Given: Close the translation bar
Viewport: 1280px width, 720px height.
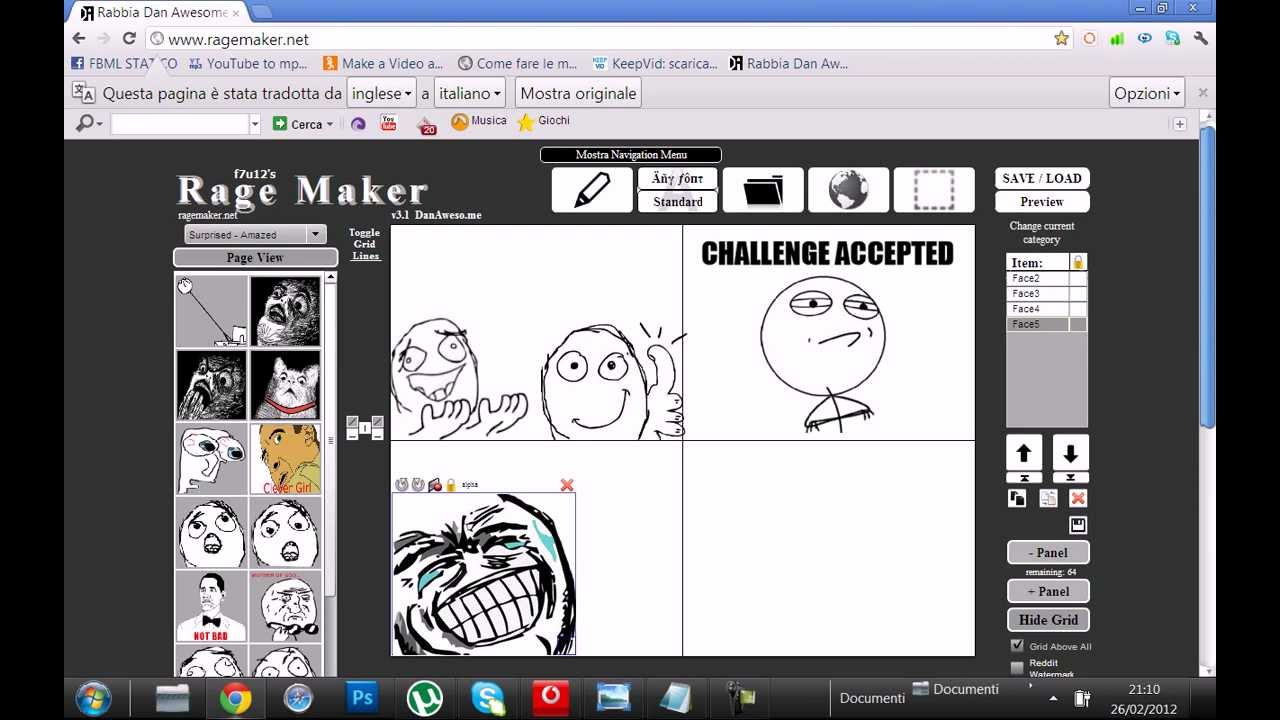Looking at the screenshot, I should pyautogui.click(x=1203, y=93).
